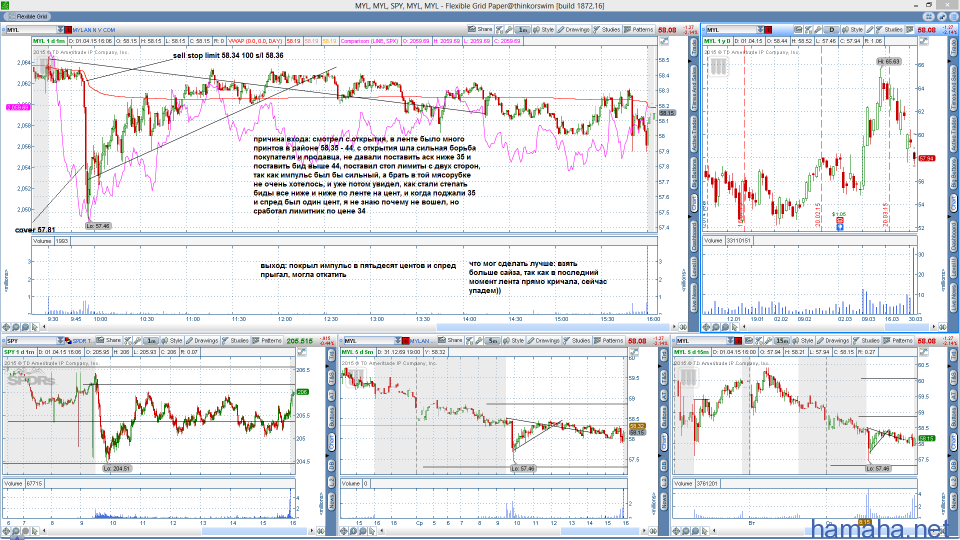Screen dimensions: 960x540
Task: Expand symbol dropdown arrow in main 1m chart
Action: click(60, 29)
